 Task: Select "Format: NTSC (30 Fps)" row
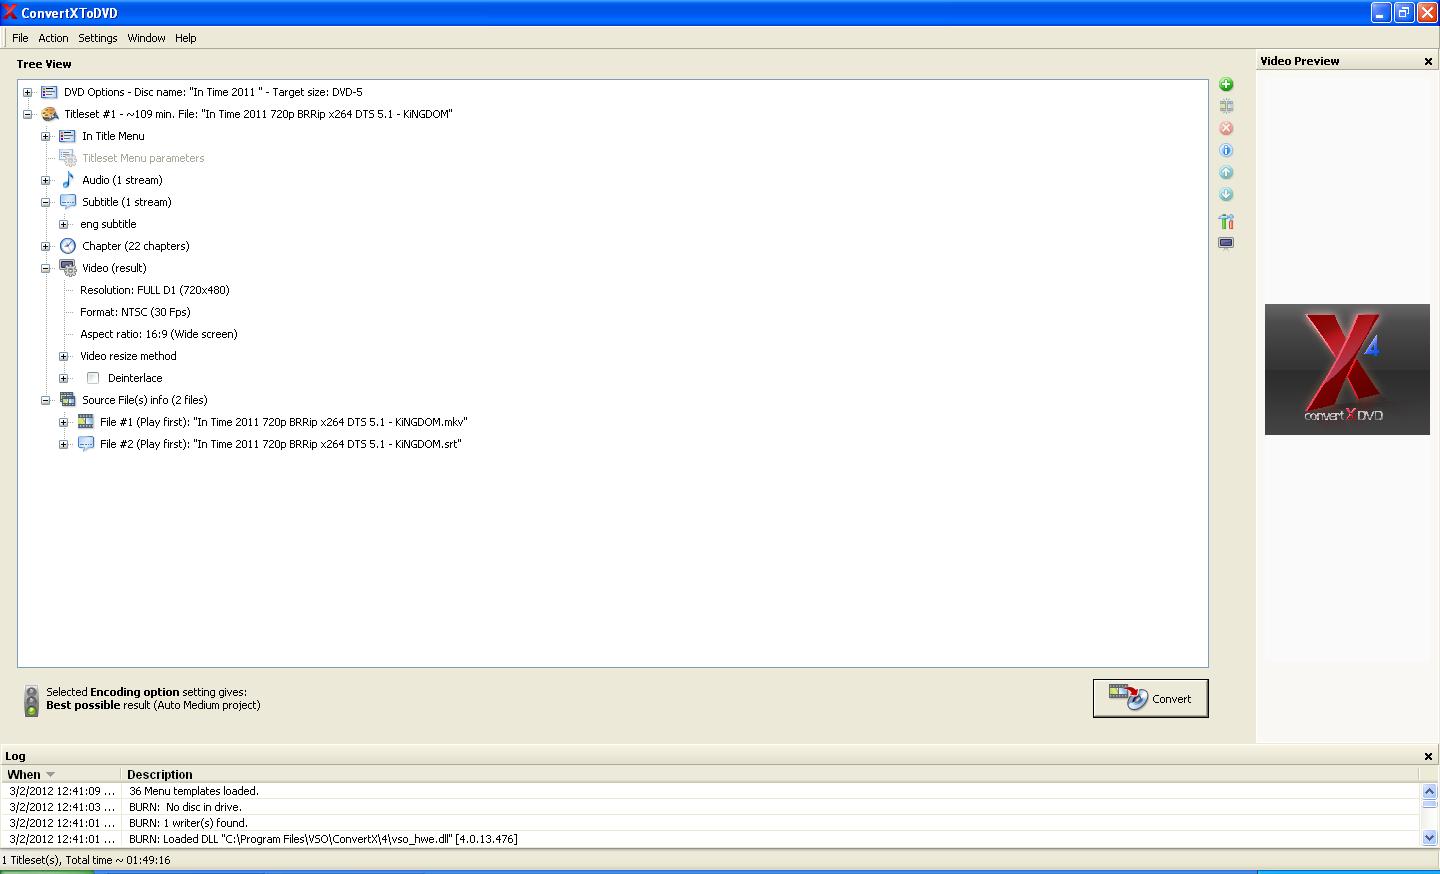pos(135,312)
